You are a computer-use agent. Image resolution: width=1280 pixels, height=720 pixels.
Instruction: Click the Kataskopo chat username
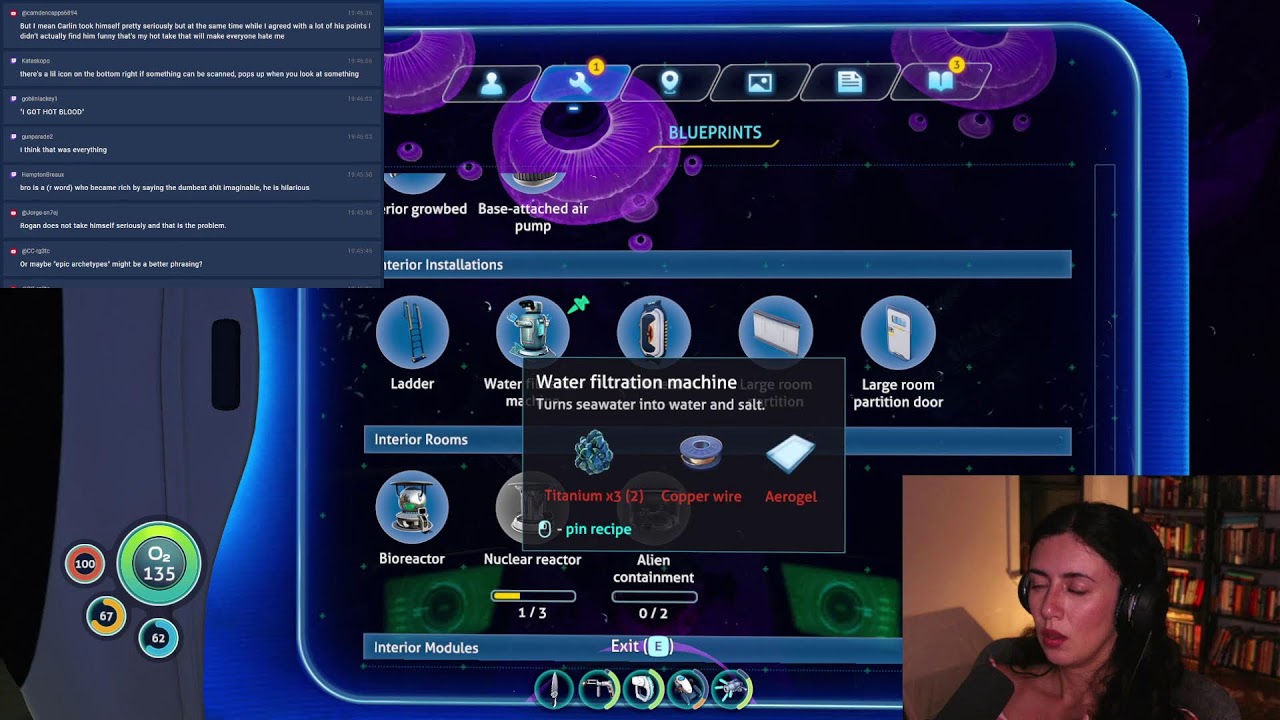36,61
